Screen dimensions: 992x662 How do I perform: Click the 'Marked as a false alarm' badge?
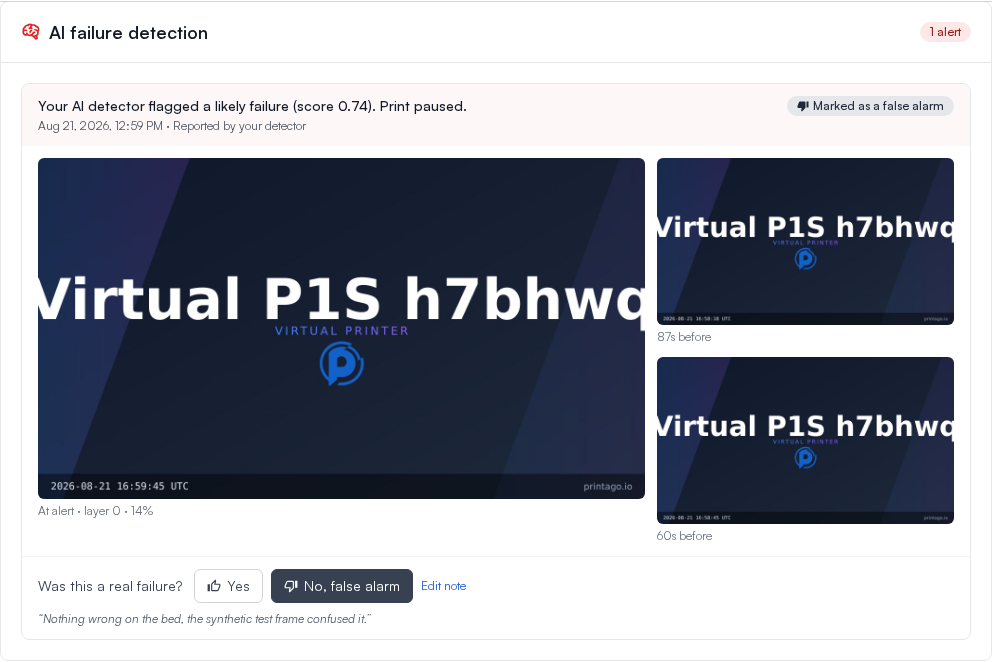click(x=870, y=106)
